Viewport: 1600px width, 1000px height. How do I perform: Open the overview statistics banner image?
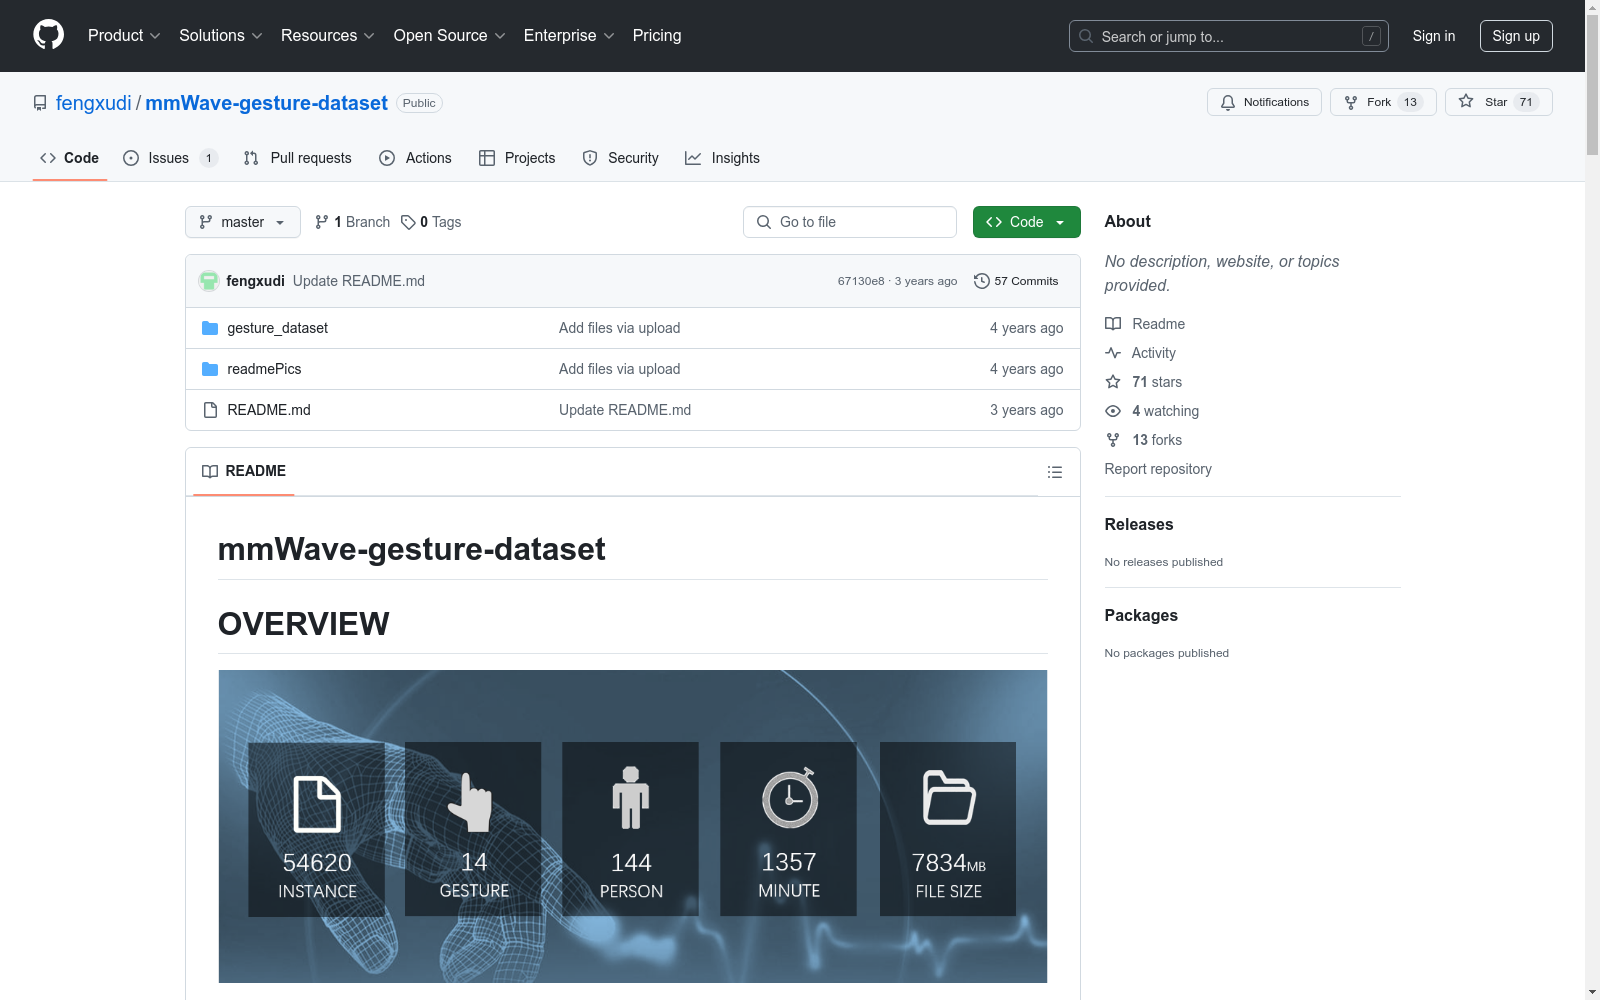click(633, 826)
